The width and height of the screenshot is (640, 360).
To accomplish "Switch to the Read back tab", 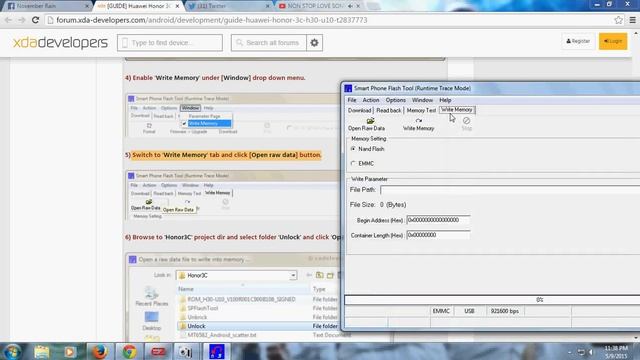I will pyautogui.click(x=389, y=110).
